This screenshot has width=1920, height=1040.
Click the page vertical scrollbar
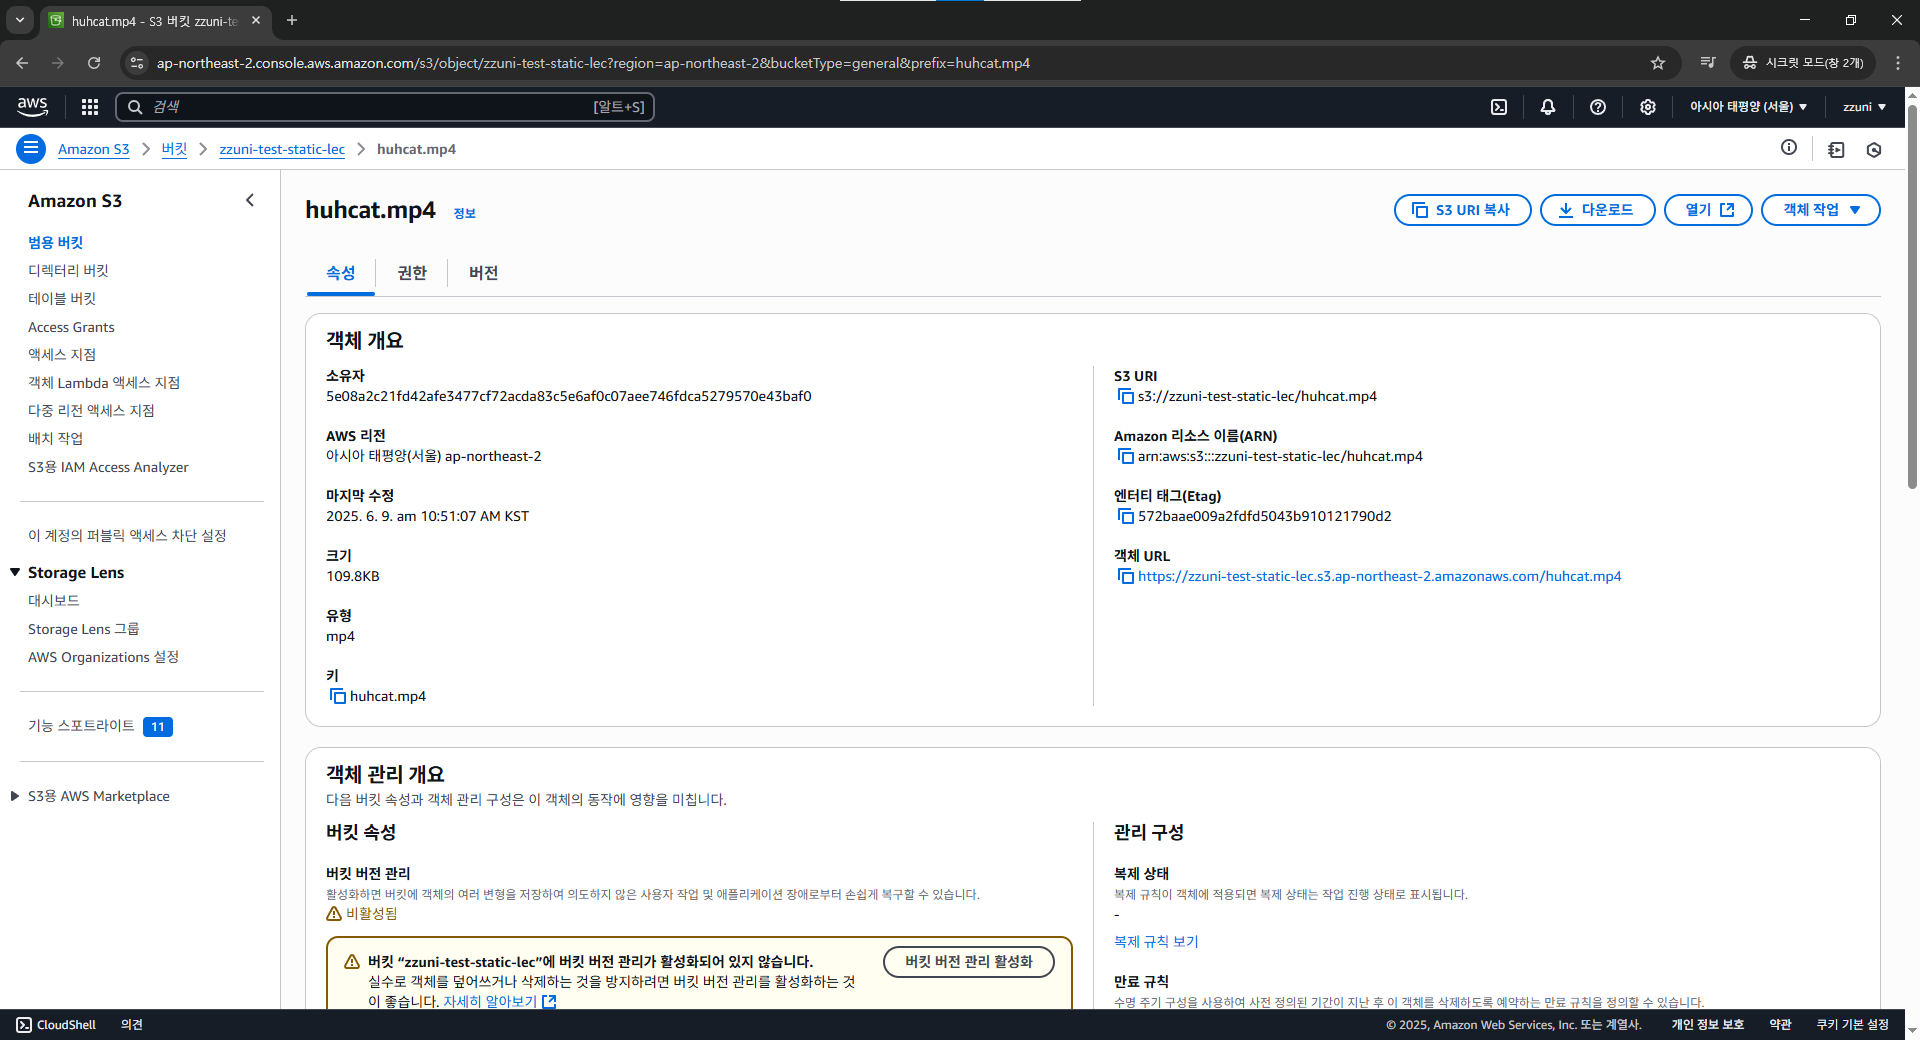[x=1912, y=295]
